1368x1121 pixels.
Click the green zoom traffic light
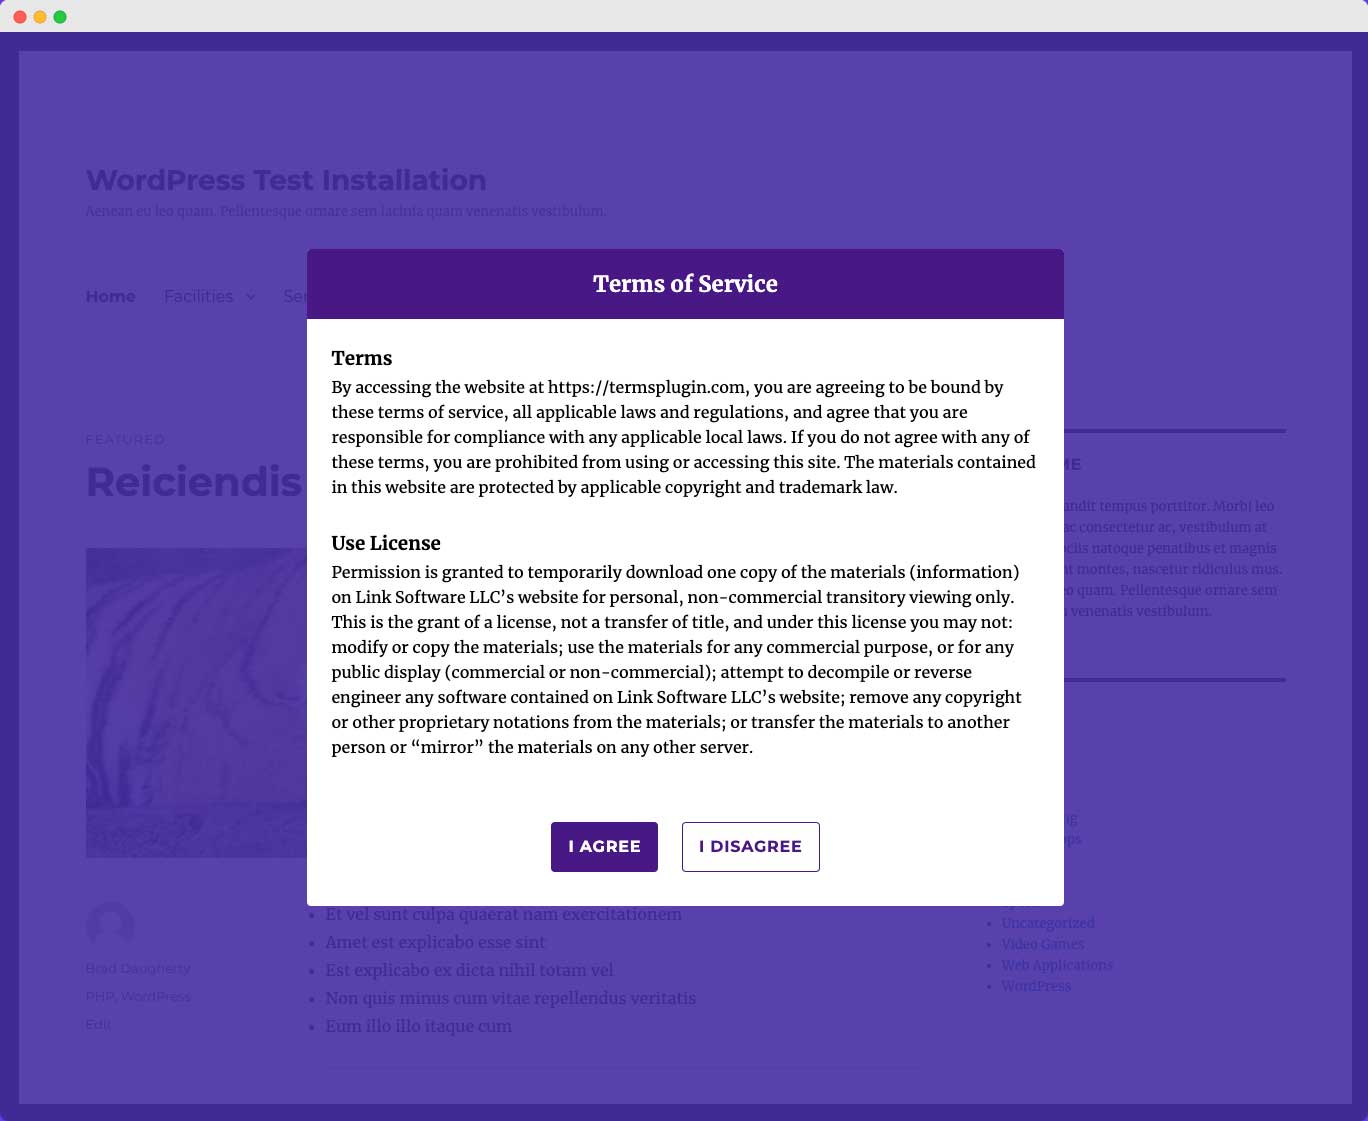click(x=61, y=16)
